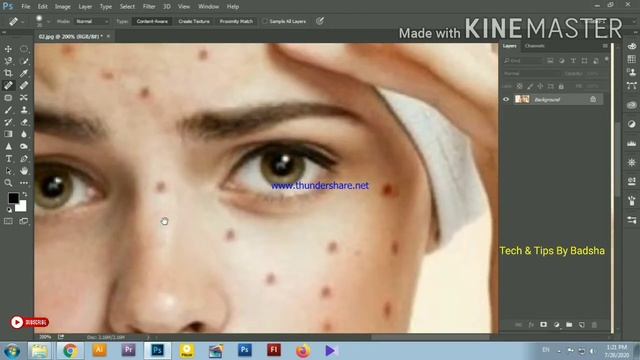Select the Quick Selection brush tool
Viewport: 640px width, 360px height.
(24, 61)
